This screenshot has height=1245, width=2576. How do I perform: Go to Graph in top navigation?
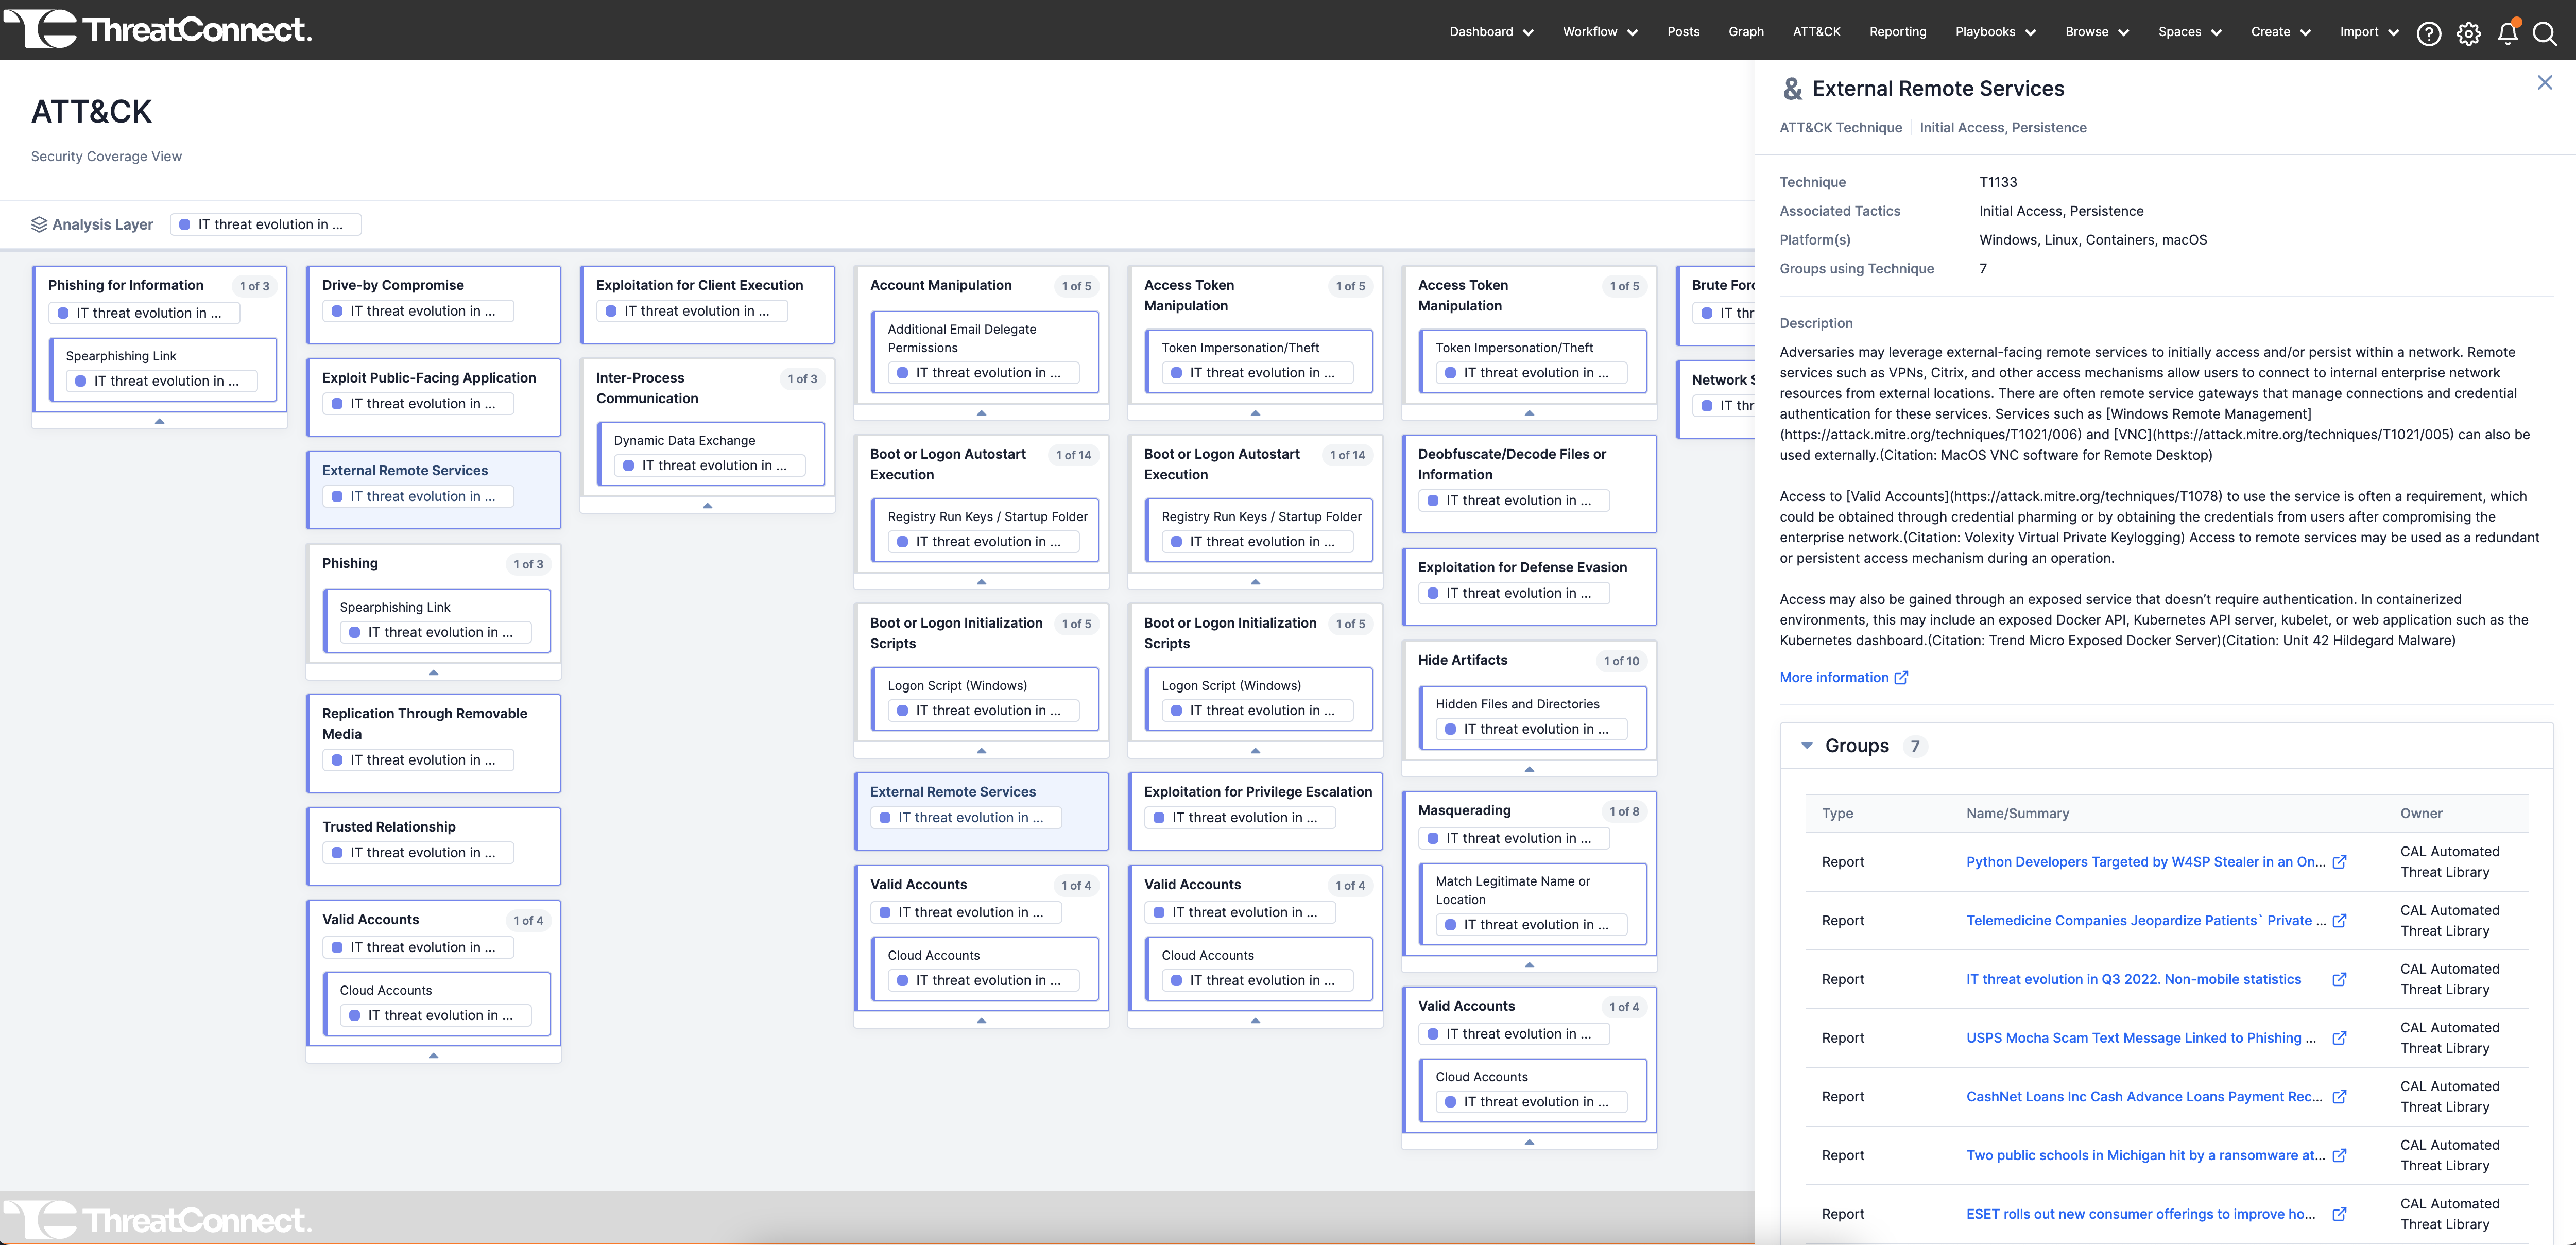point(1746,32)
